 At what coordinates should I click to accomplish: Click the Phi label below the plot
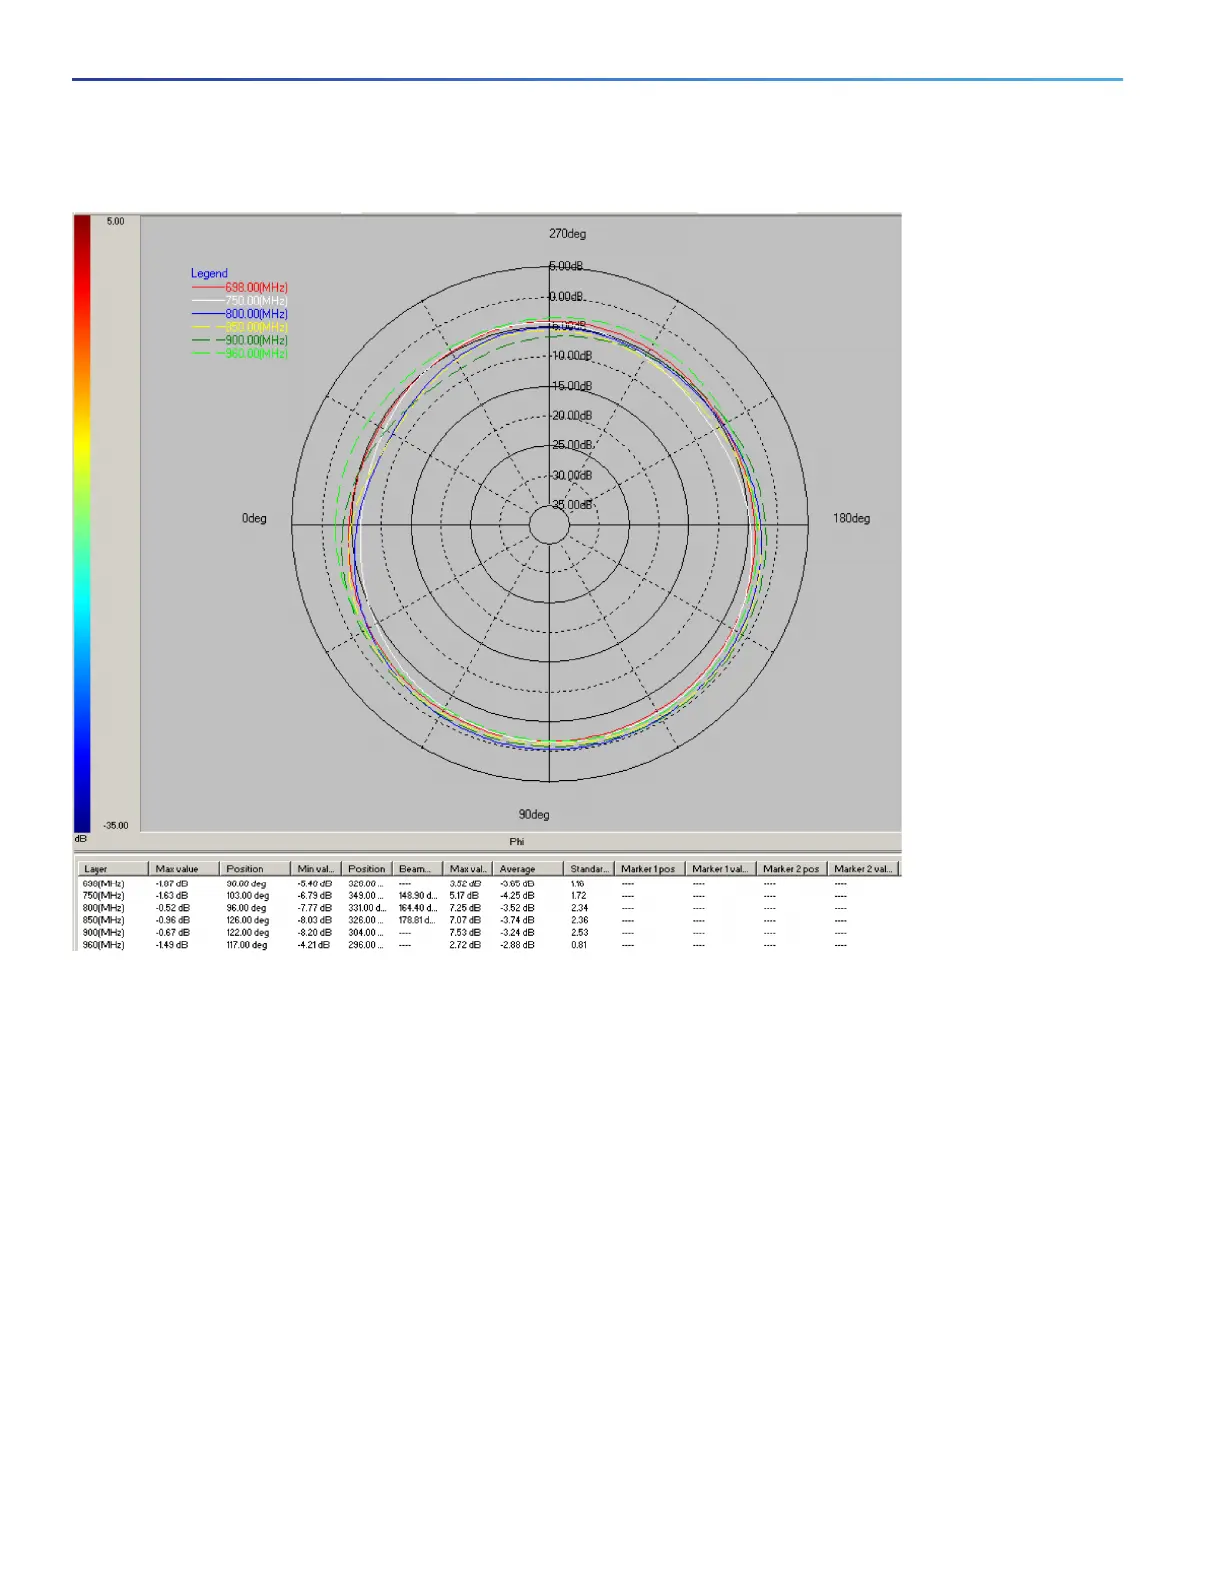(517, 842)
